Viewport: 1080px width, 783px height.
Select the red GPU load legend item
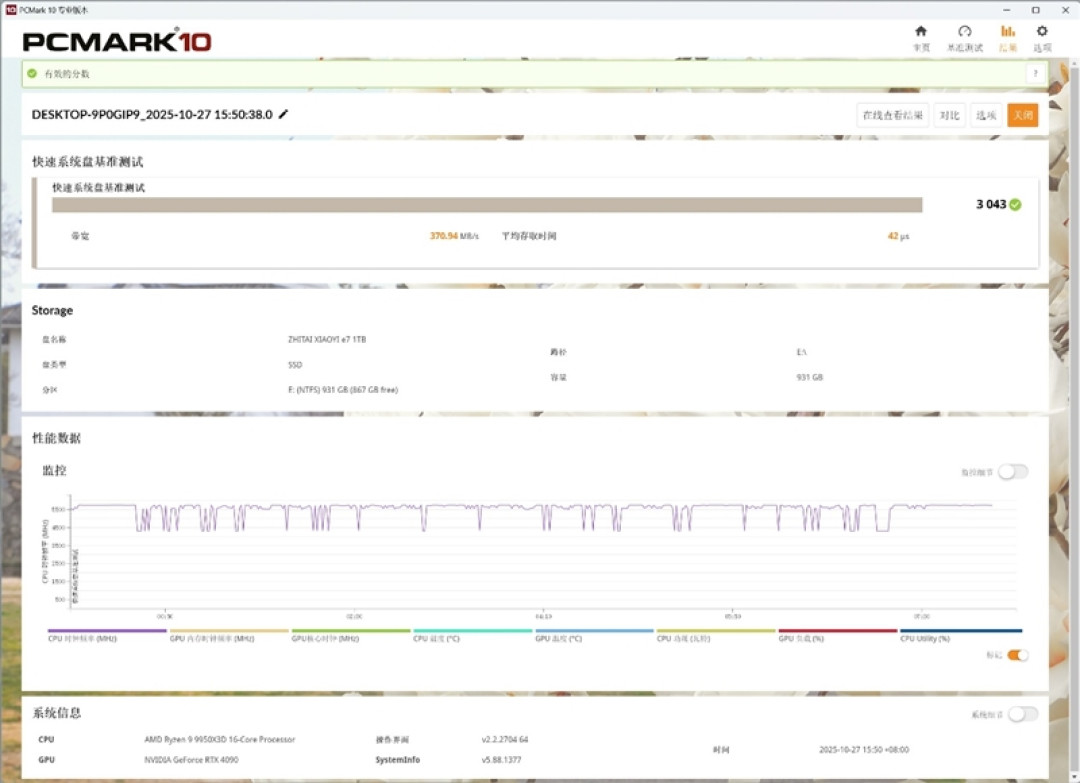(838, 635)
